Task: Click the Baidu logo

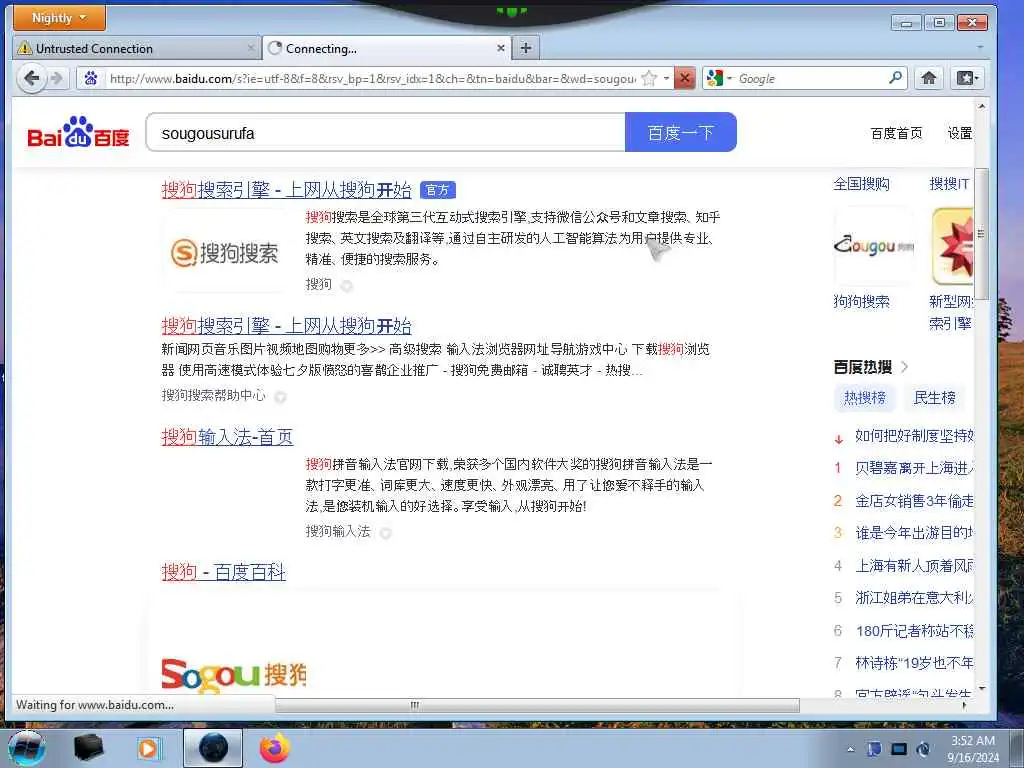Action: click(78, 132)
